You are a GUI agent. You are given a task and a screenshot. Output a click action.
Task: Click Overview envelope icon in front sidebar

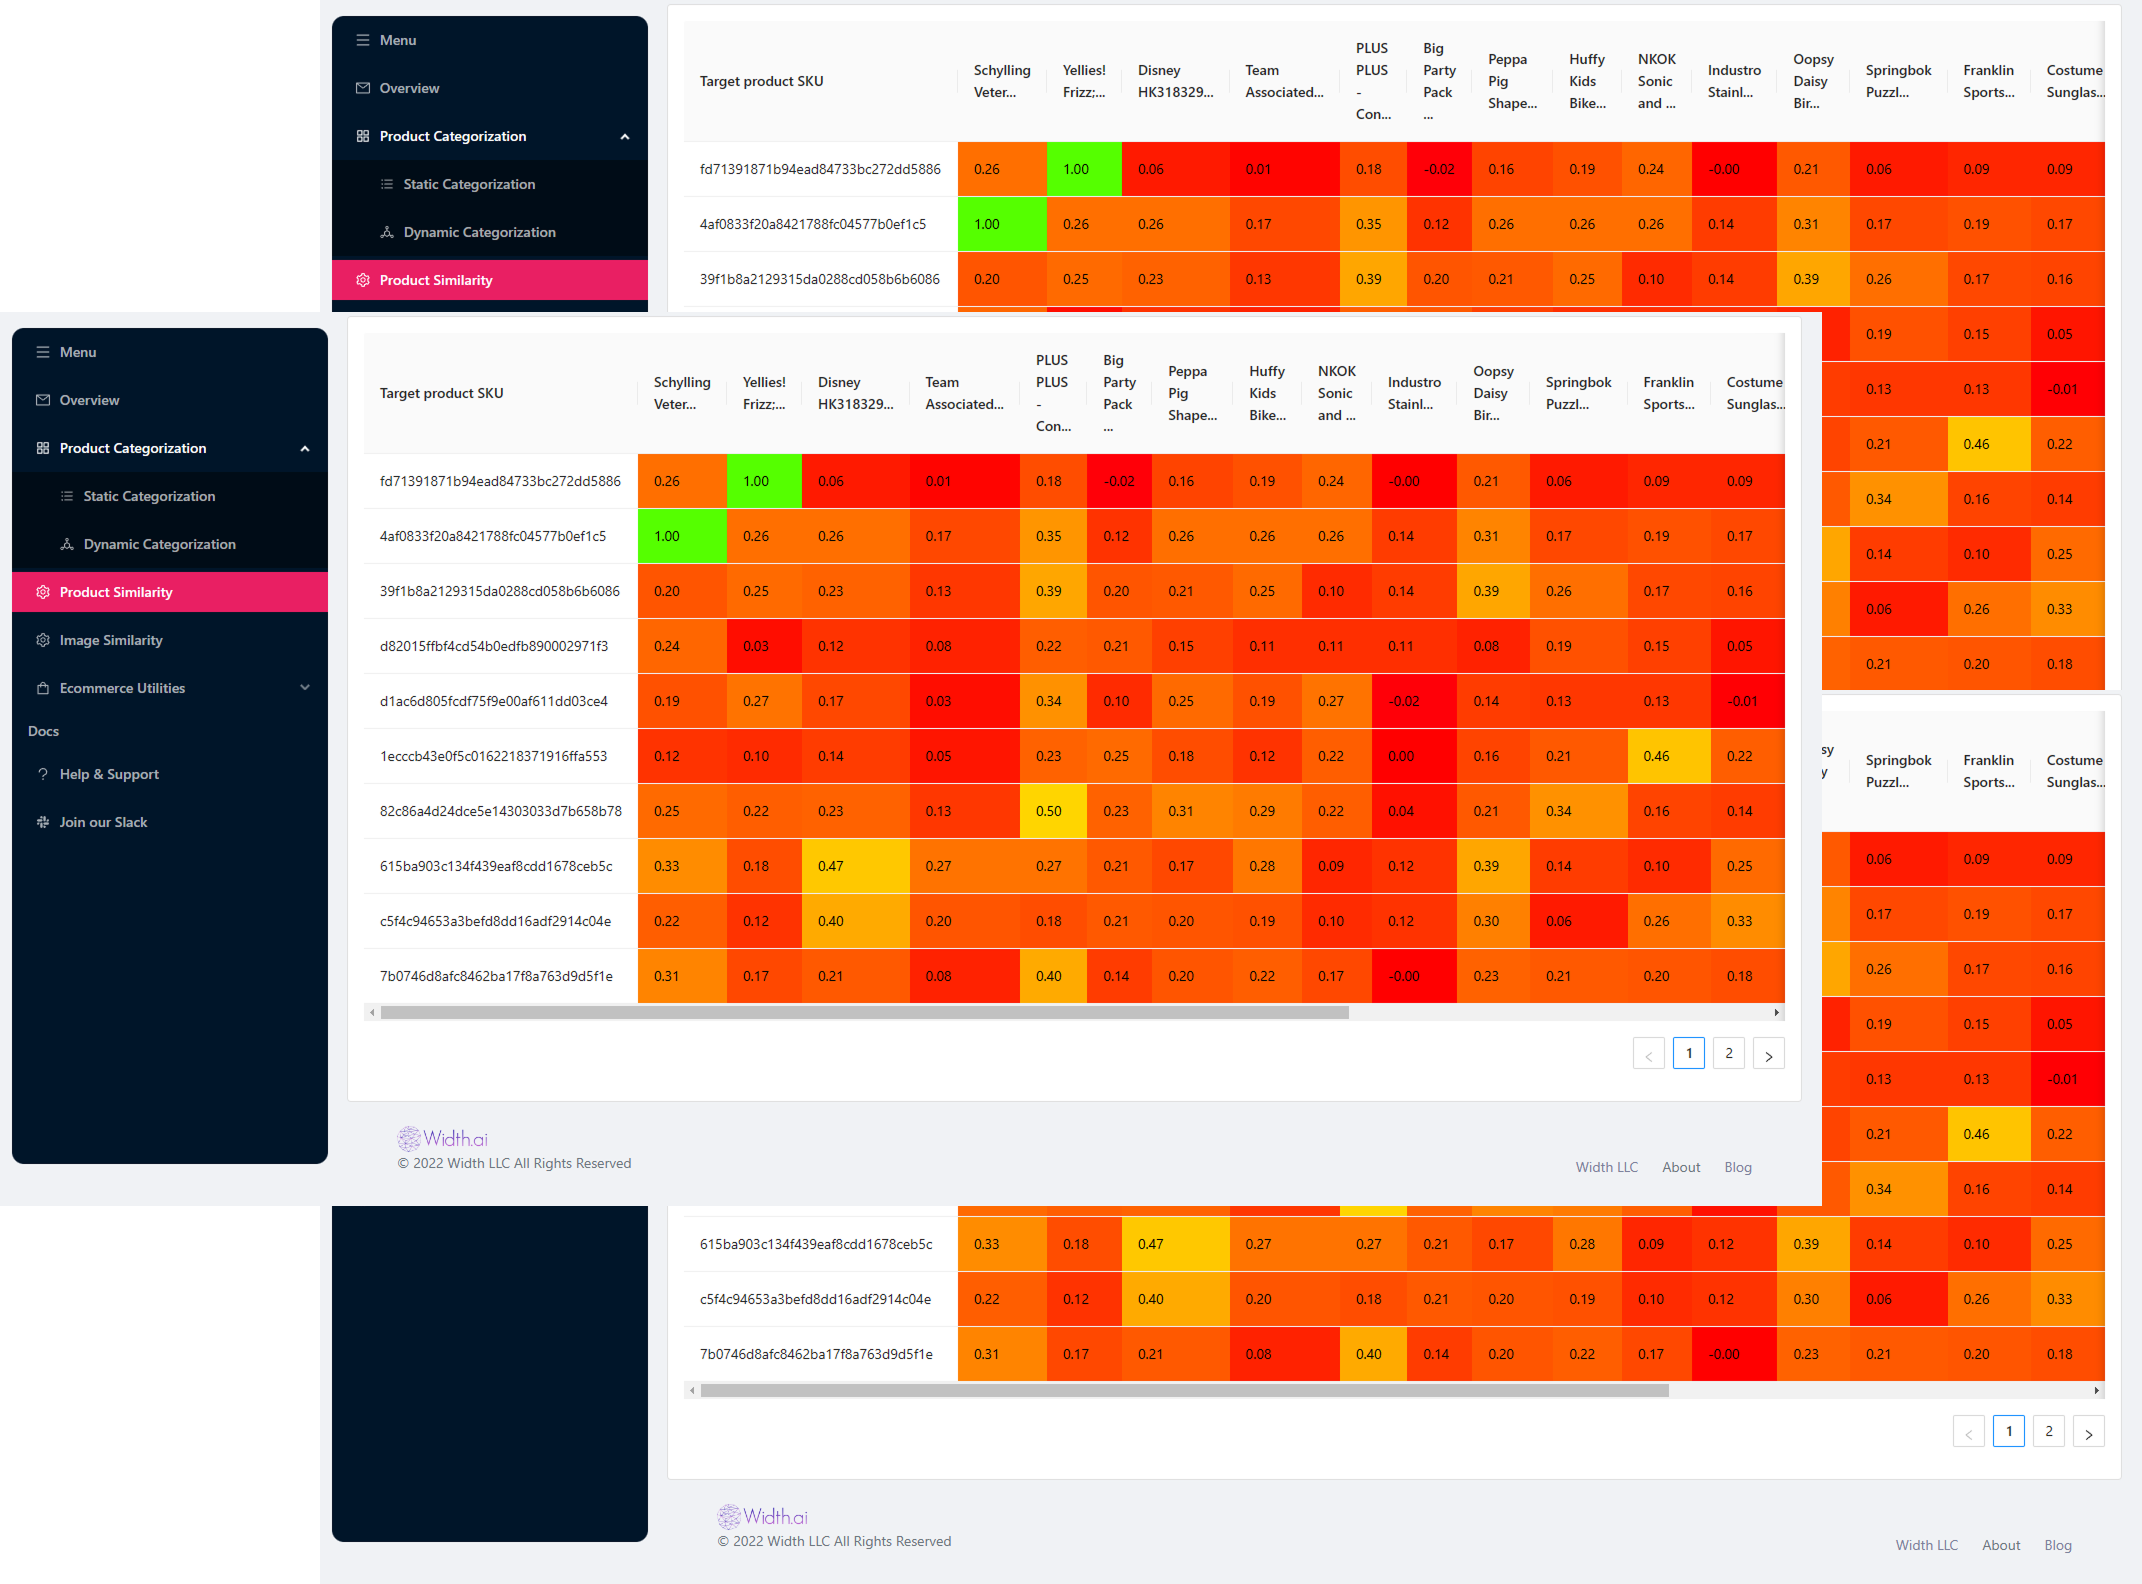coord(43,400)
